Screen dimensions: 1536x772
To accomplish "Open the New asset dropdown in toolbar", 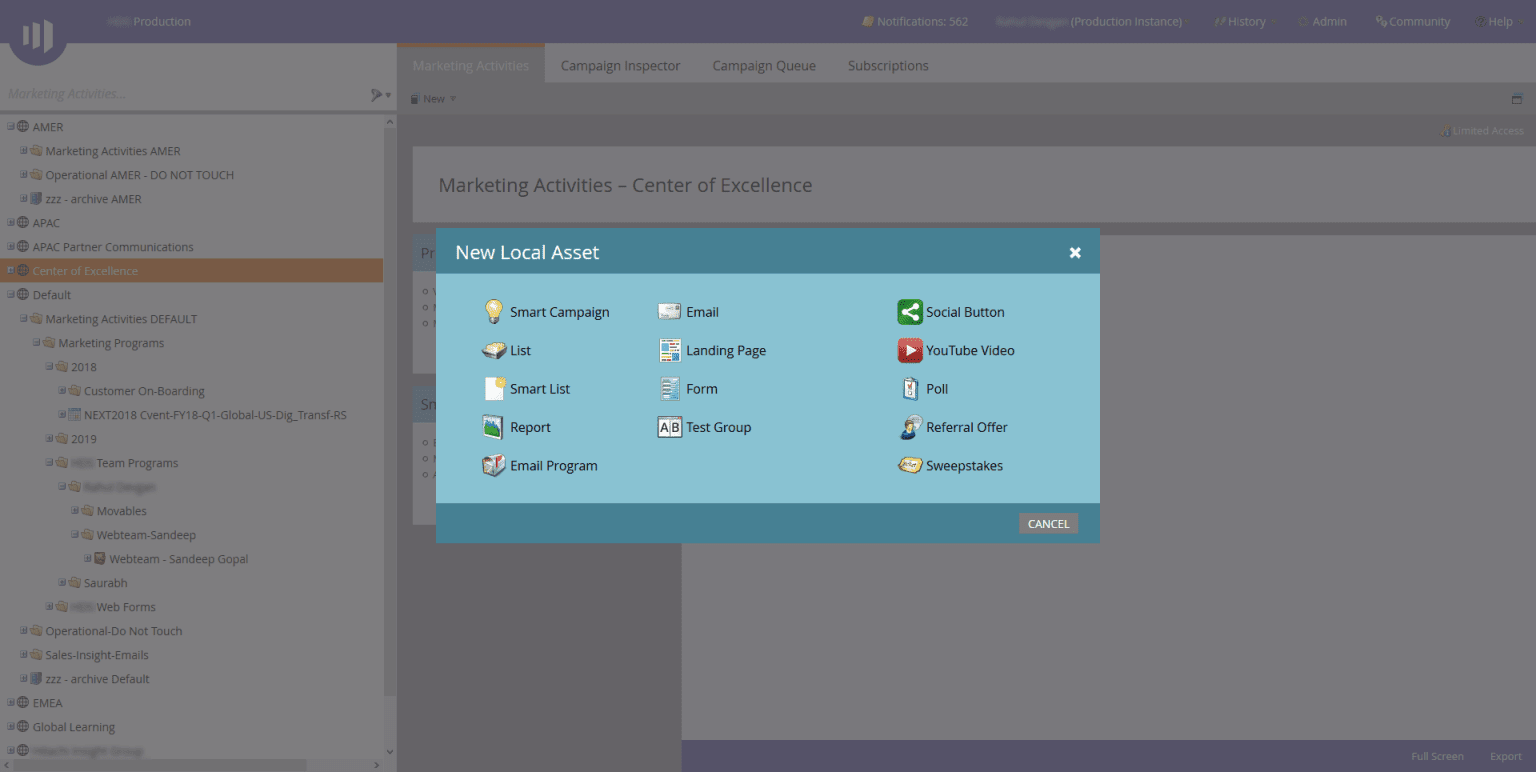I will pyautogui.click(x=432, y=98).
